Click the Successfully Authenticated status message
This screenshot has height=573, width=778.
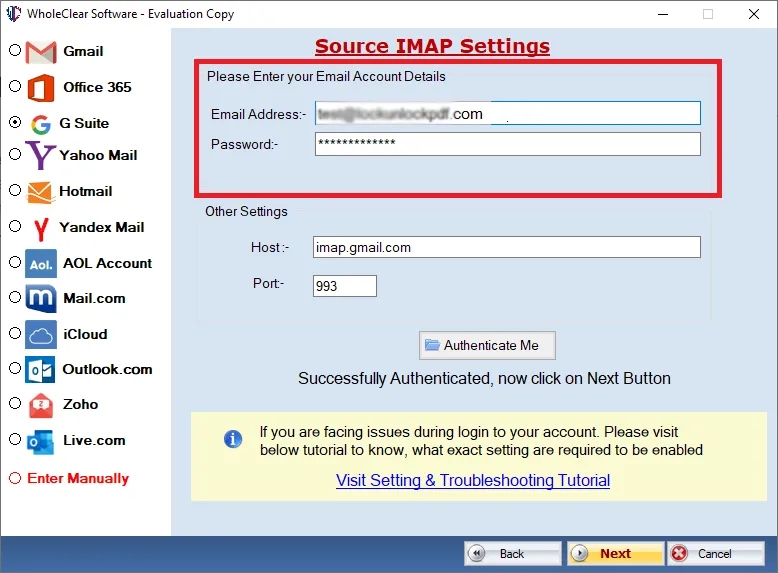(484, 379)
